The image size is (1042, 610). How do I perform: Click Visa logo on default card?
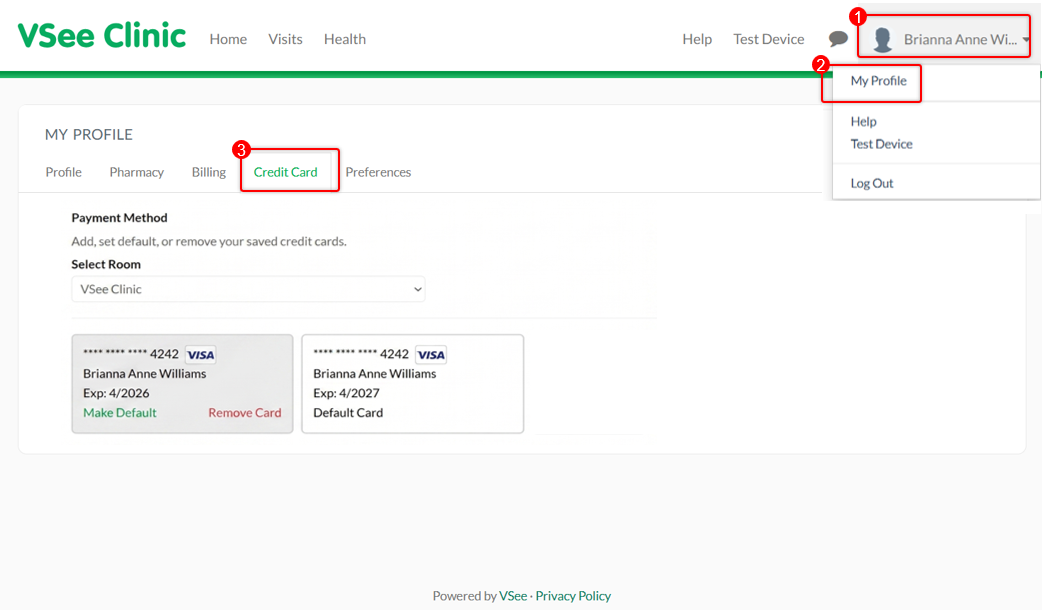tap(431, 355)
